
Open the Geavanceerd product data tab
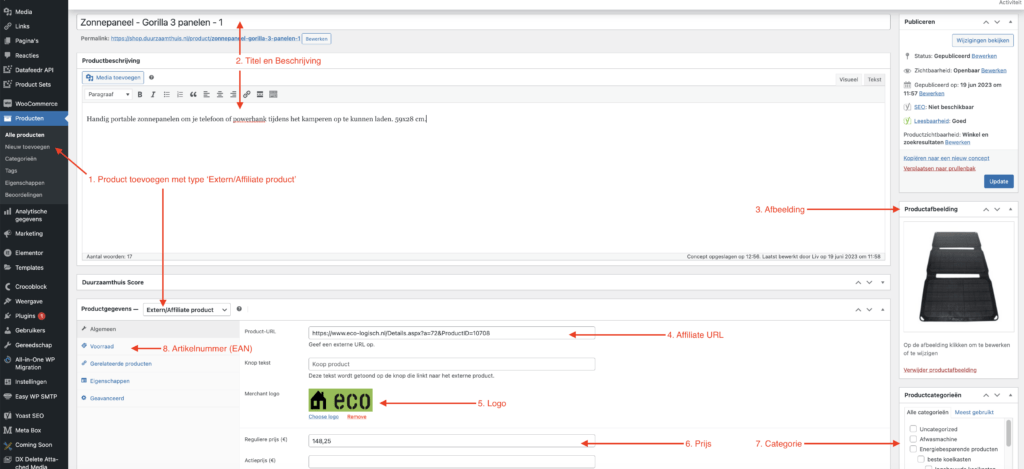106,397
